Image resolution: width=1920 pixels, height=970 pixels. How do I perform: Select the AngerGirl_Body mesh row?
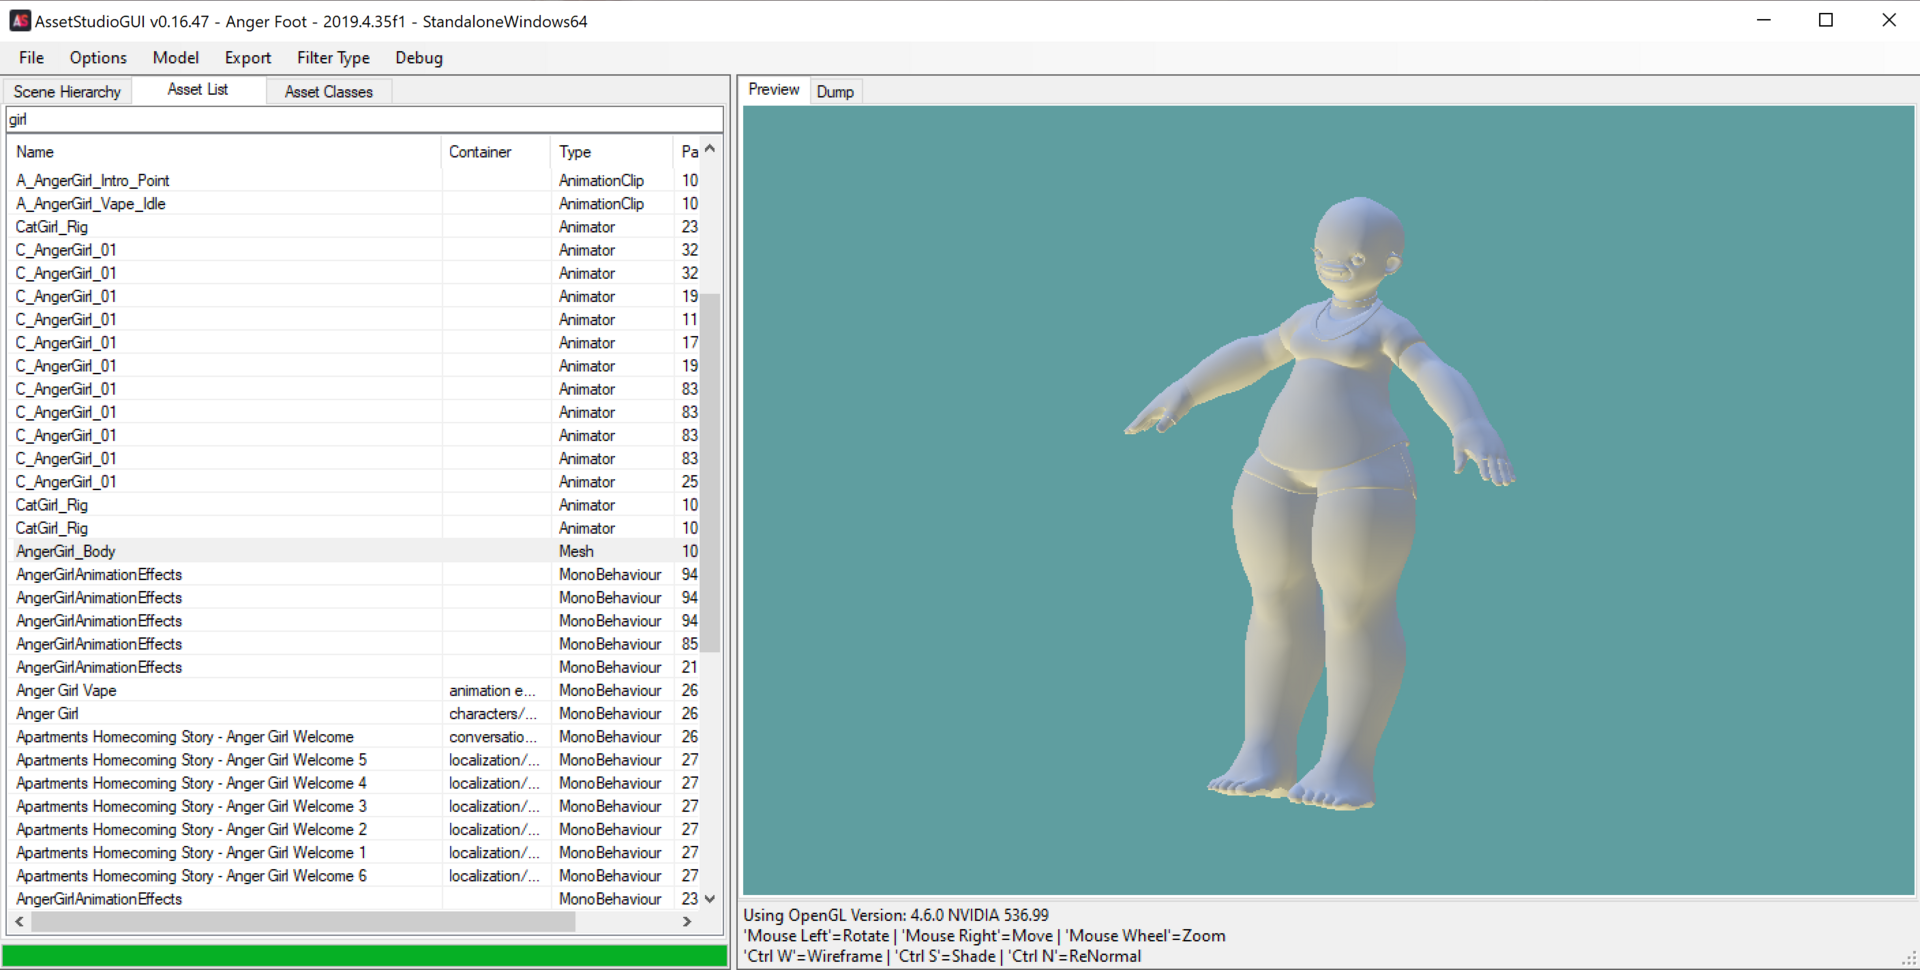pos(355,552)
